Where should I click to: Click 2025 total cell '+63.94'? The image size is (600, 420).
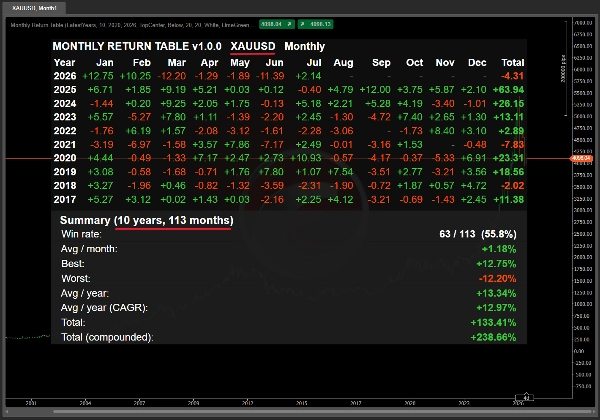point(509,90)
